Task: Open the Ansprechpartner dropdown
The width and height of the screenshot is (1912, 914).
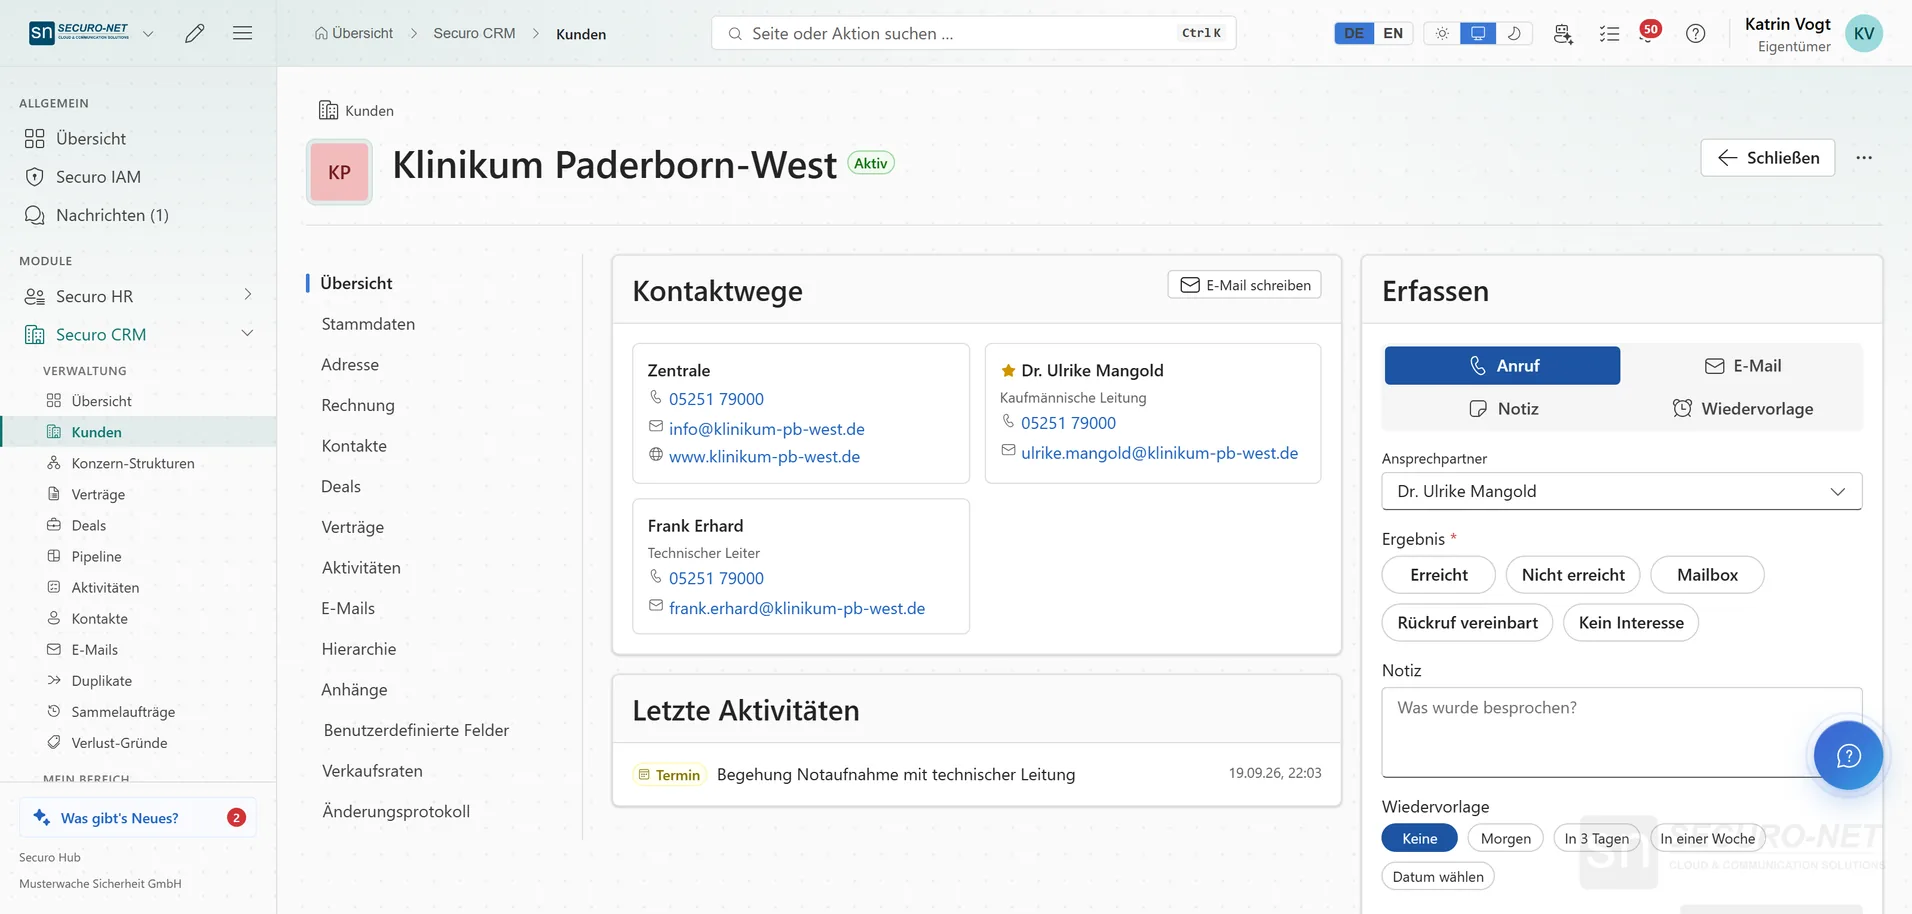Action: (1622, 491)
